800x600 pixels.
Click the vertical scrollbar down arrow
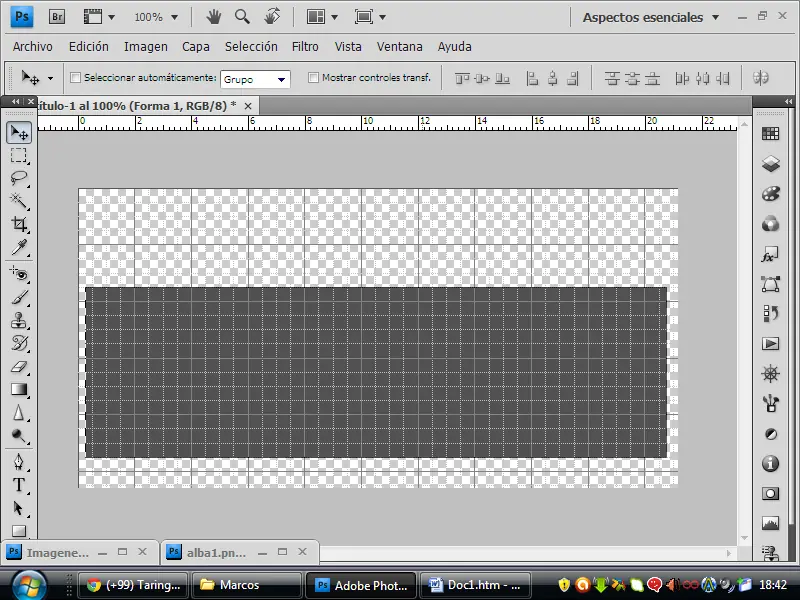point(744,538)
